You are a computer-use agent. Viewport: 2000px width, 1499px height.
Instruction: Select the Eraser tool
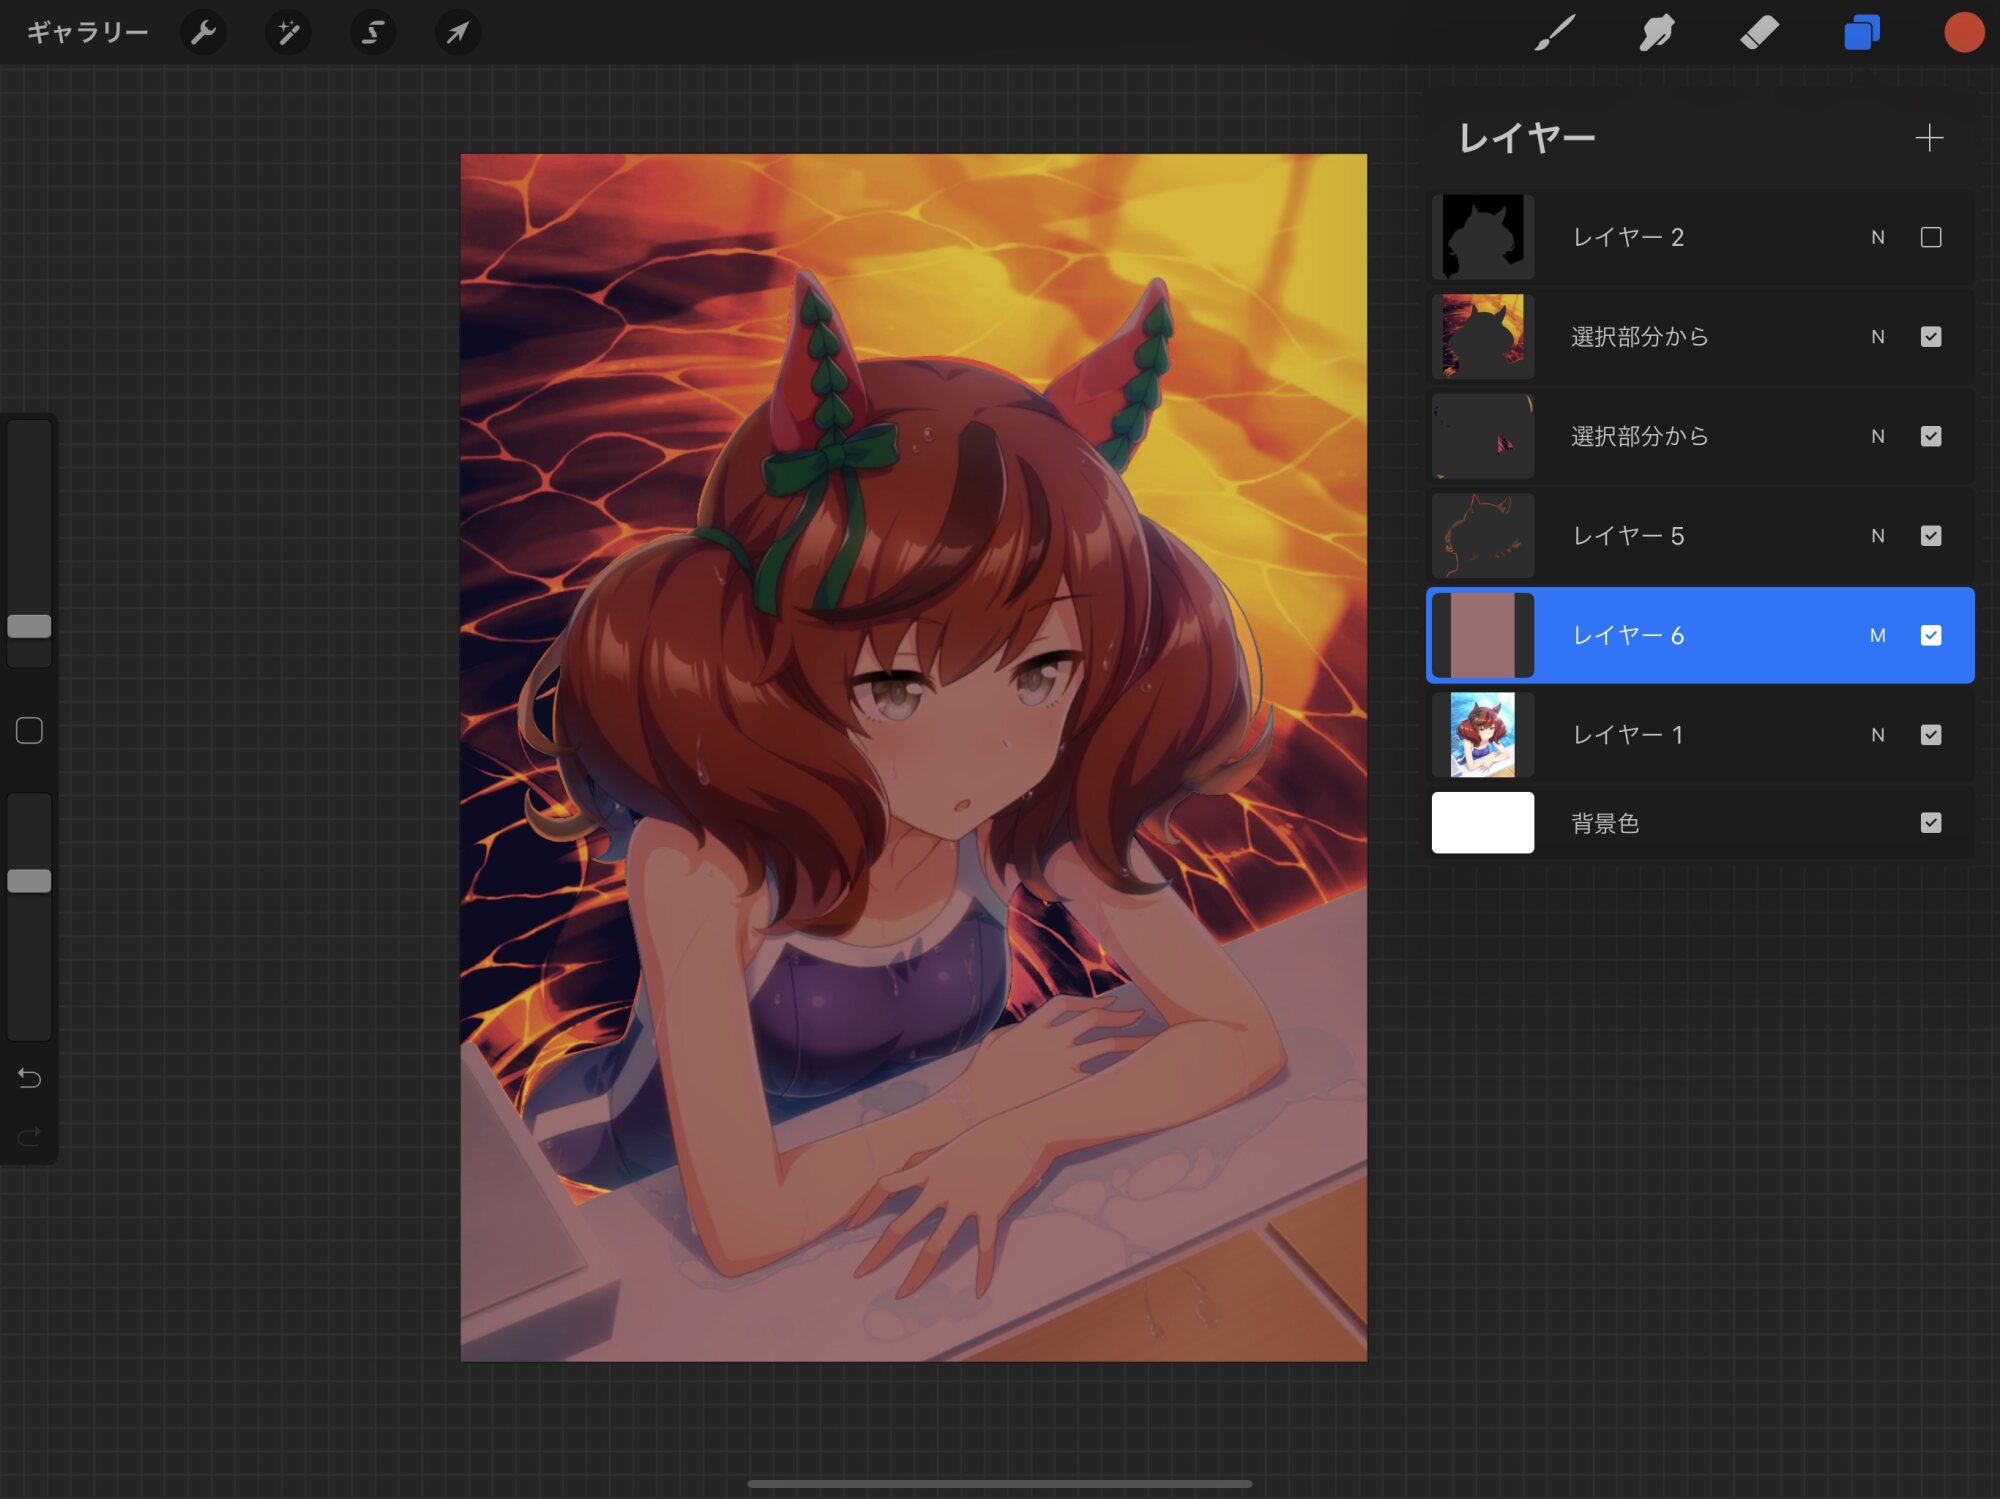coord(1759,33)
